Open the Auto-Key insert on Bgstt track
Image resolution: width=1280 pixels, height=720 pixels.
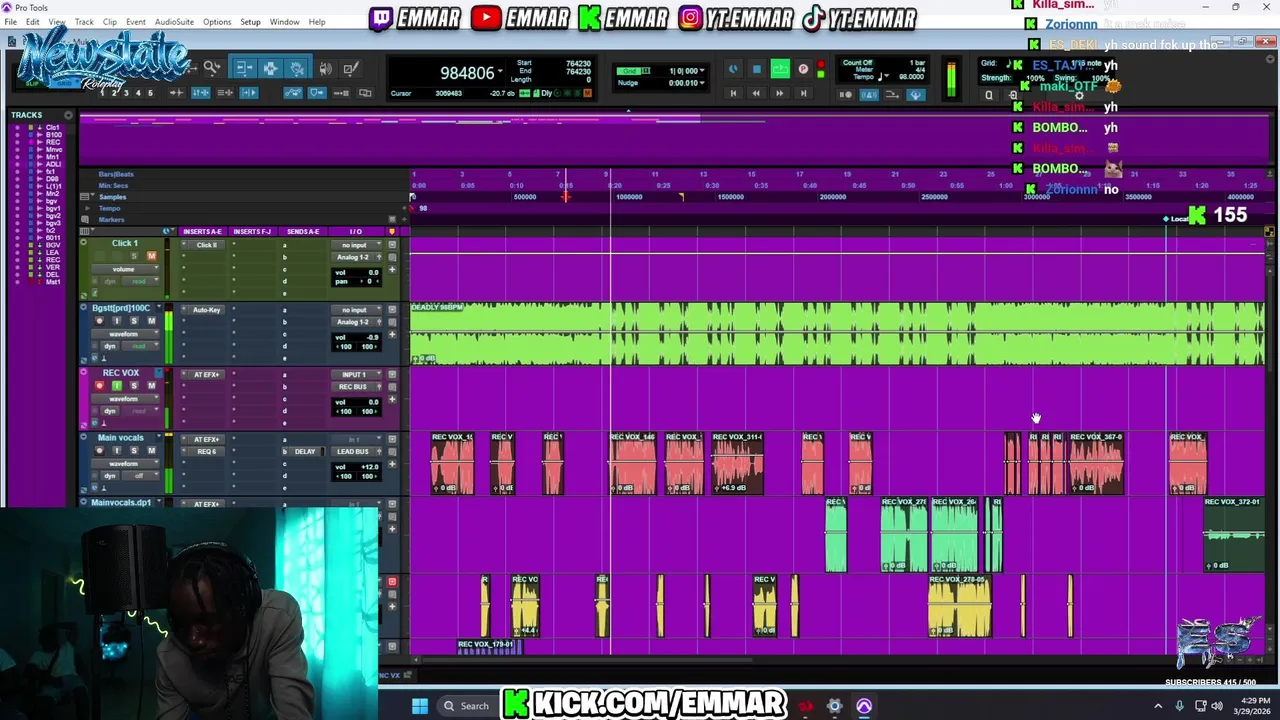(206, 310)
